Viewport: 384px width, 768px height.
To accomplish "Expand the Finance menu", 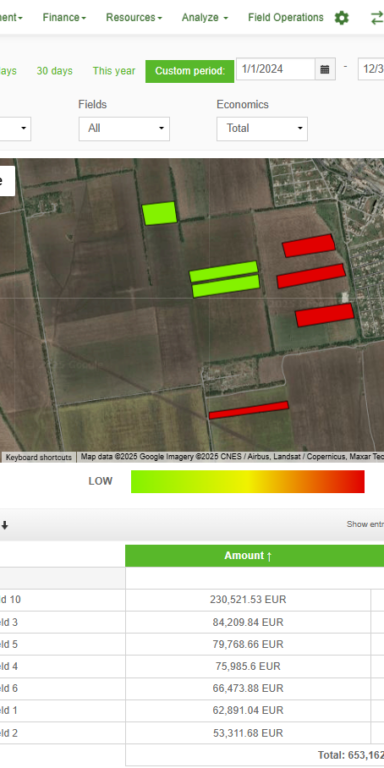I will tap(64, 18).
